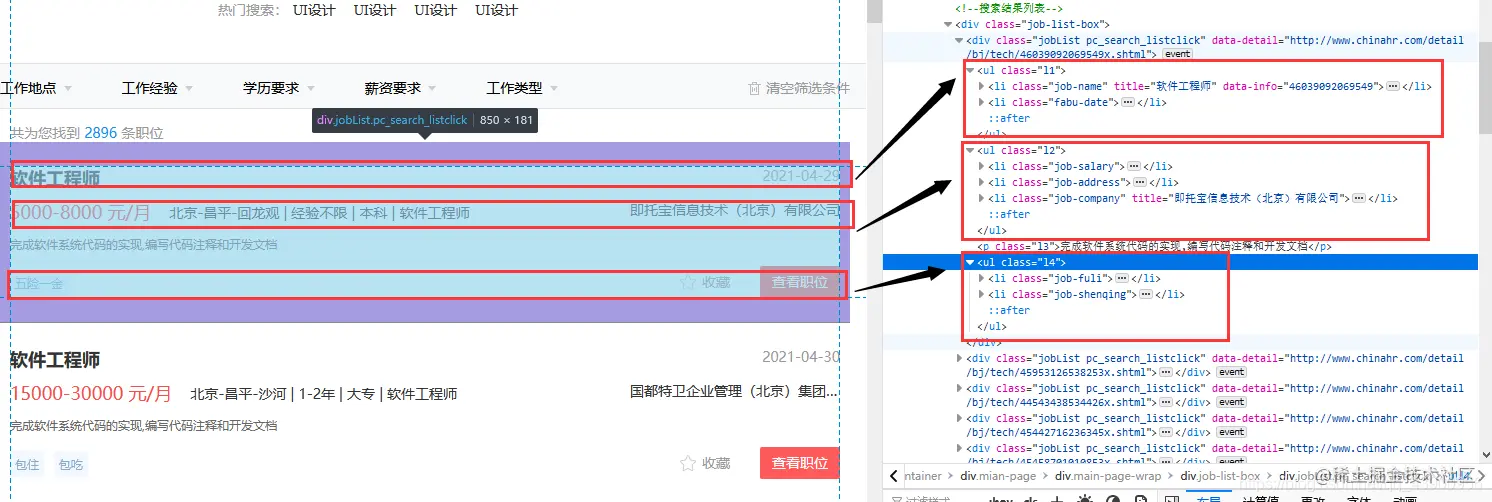Expand the li class="fabu-date" node
The image size is (1492, 502).
pyautogui.click(x=981, y=102)
